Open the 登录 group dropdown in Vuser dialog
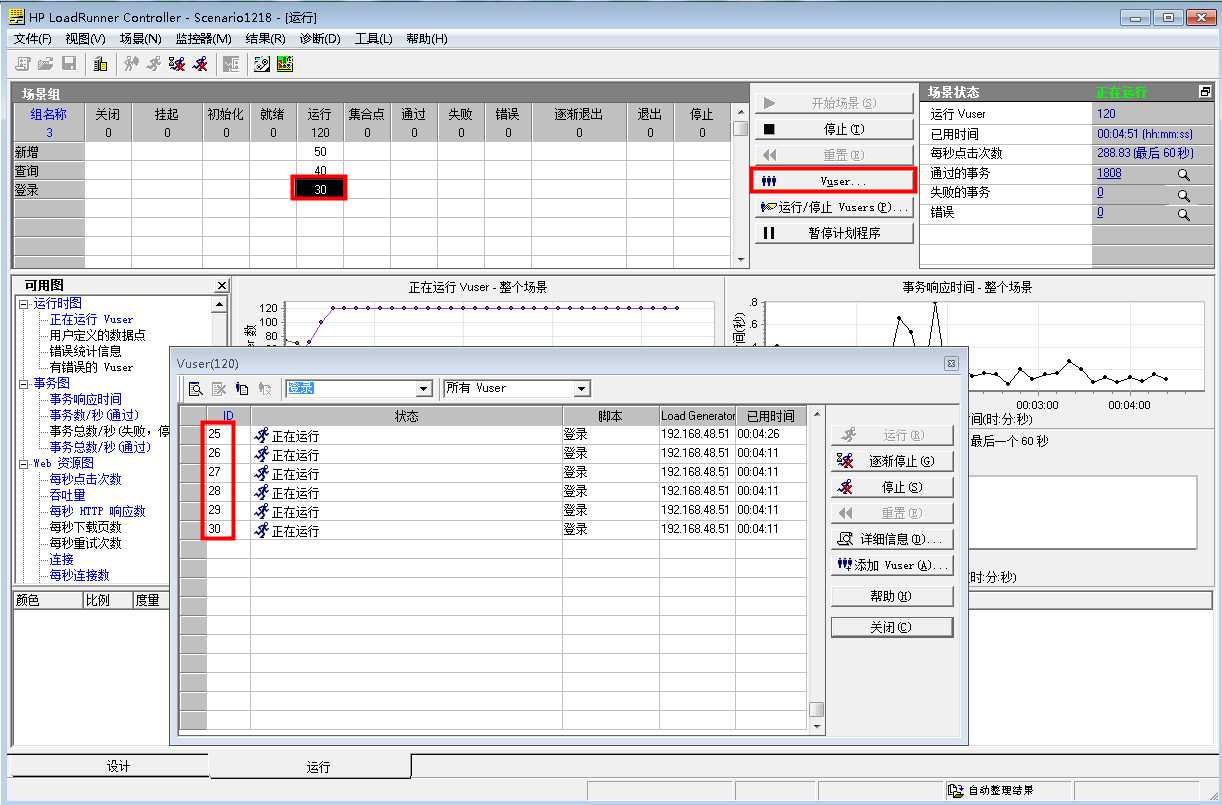 pyautogui.click(x=424, y=389)
